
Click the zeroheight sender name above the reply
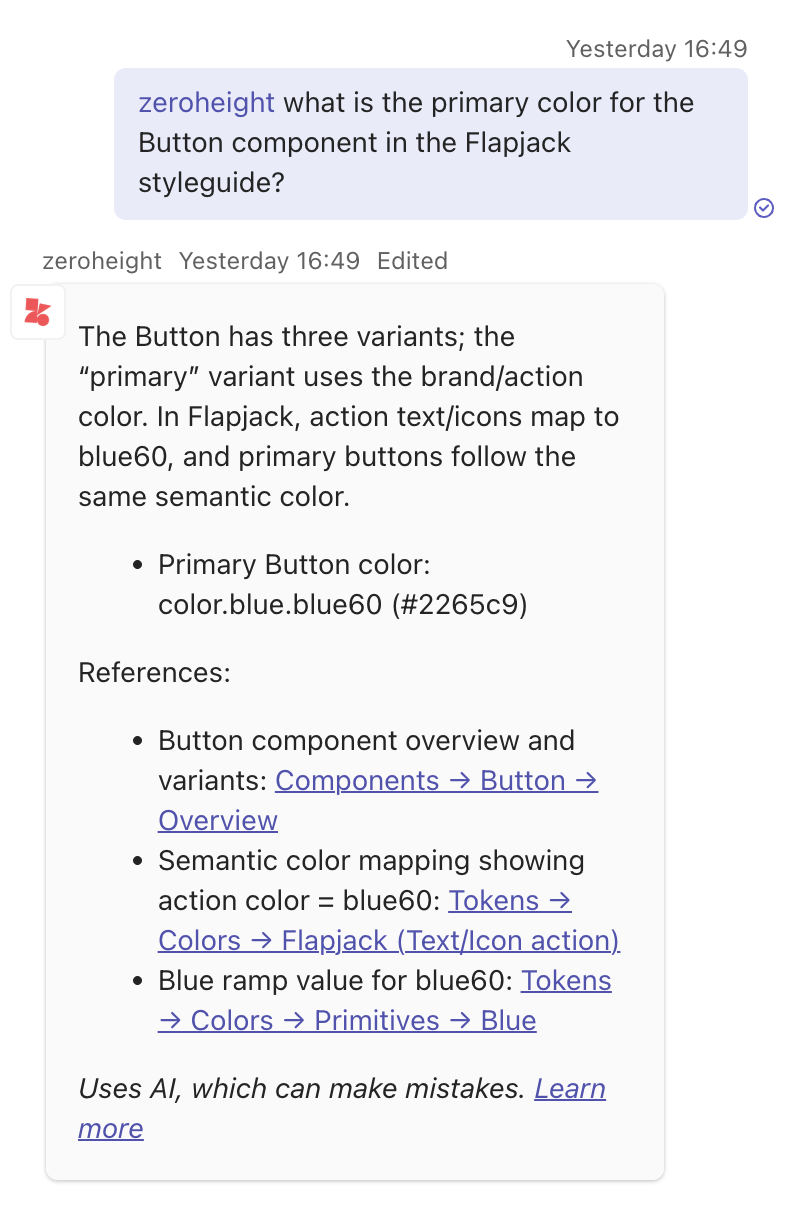[102, 261]
